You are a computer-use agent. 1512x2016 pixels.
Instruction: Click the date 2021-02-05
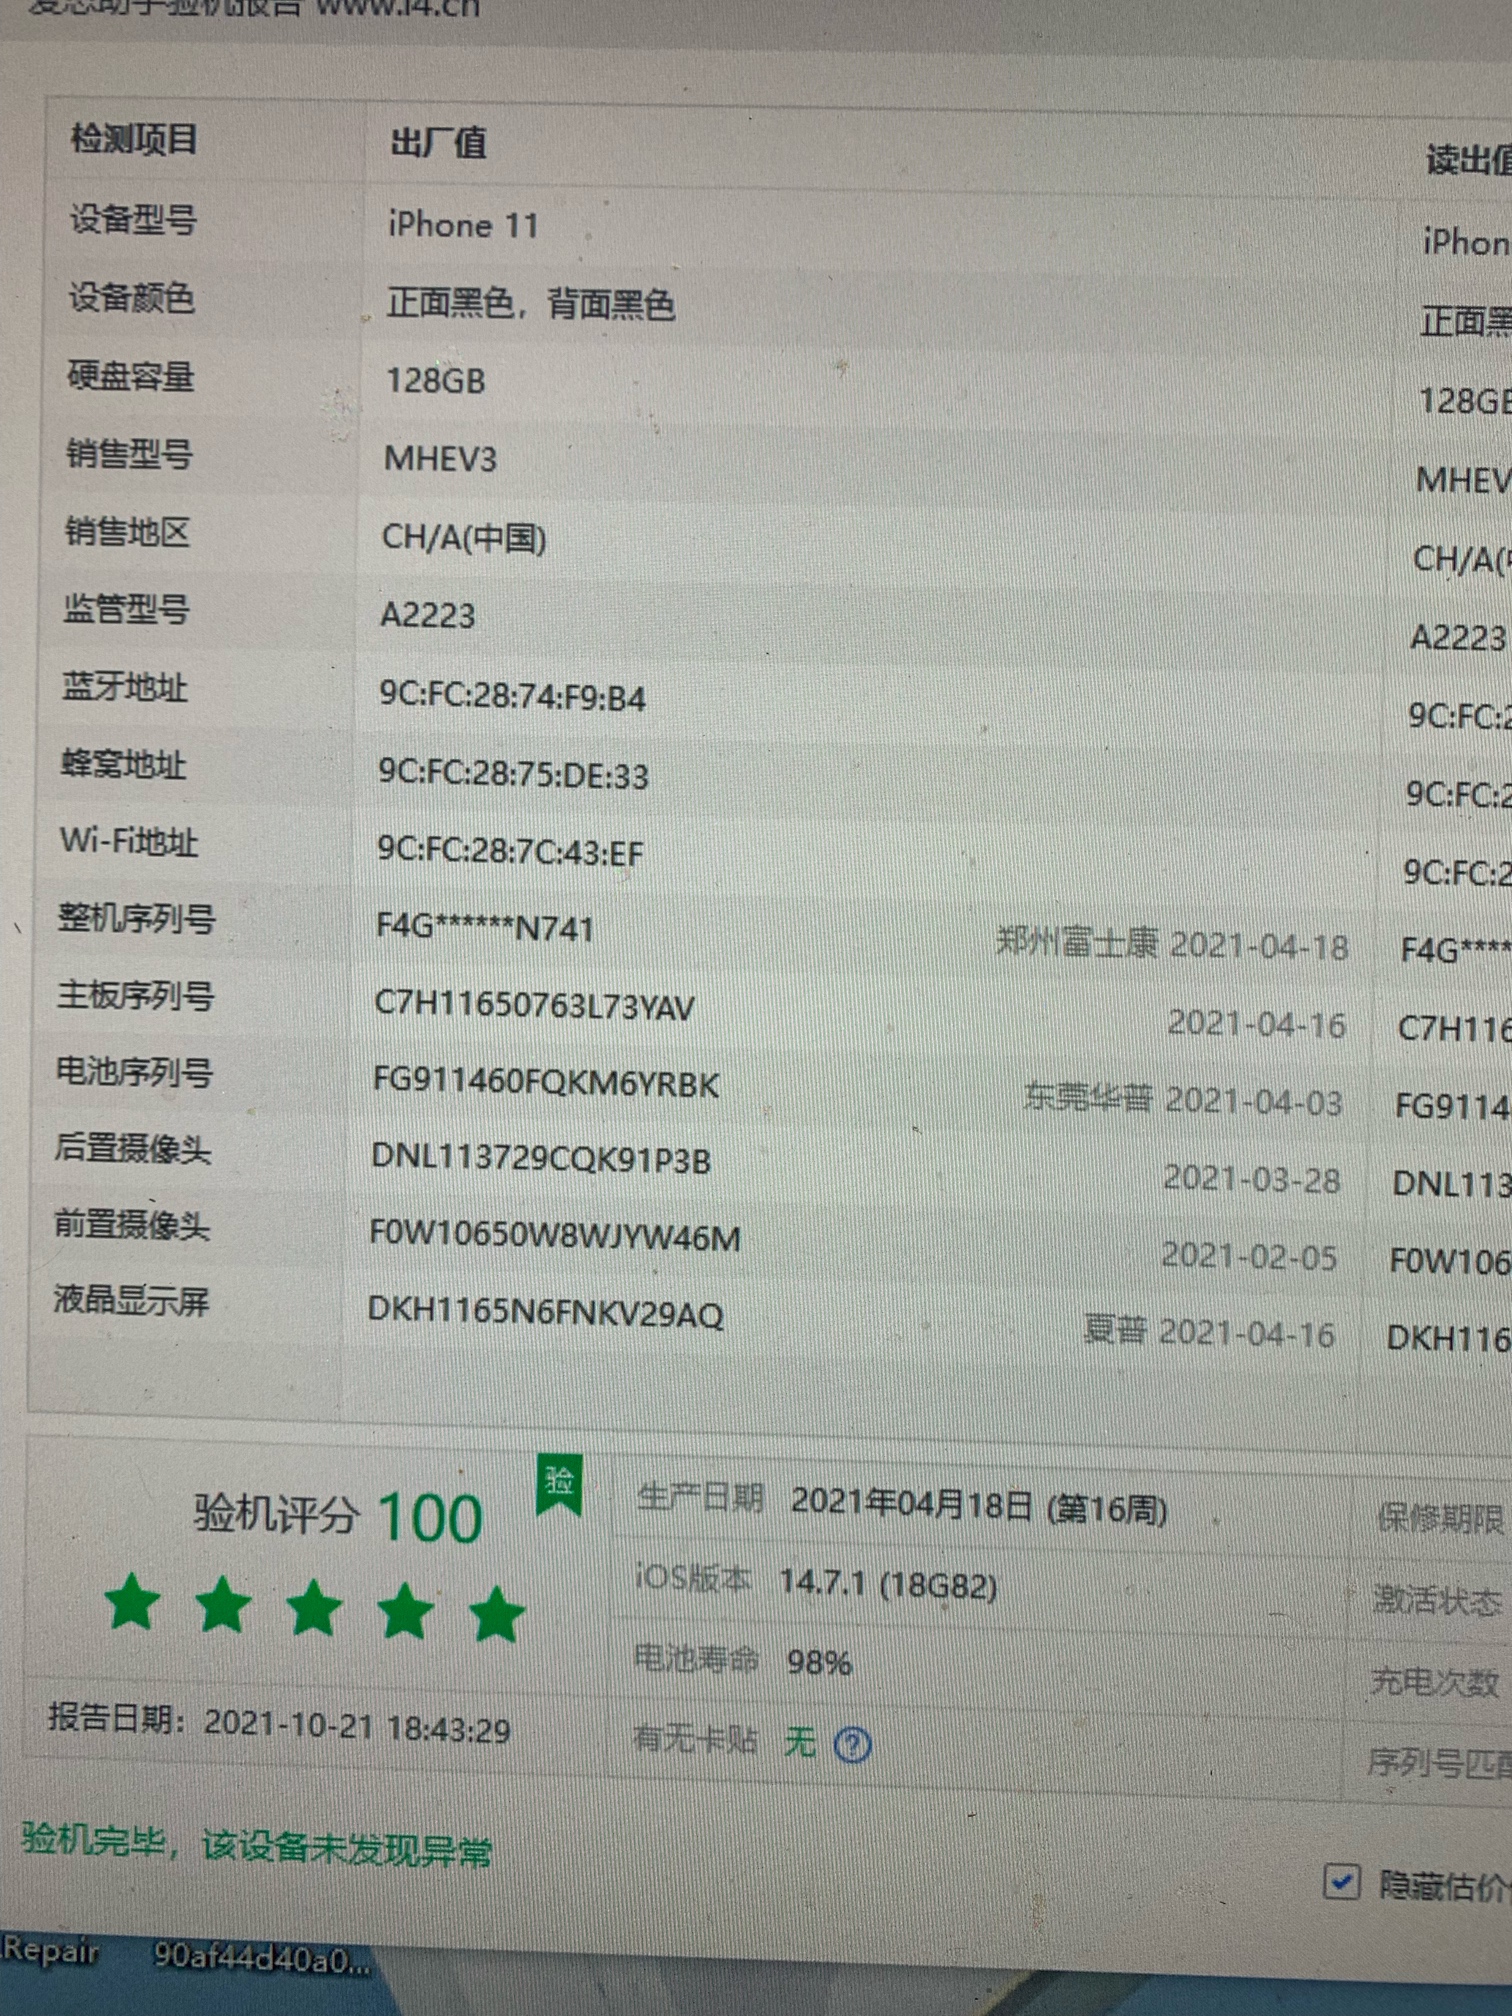(x=1249, y=1256)
